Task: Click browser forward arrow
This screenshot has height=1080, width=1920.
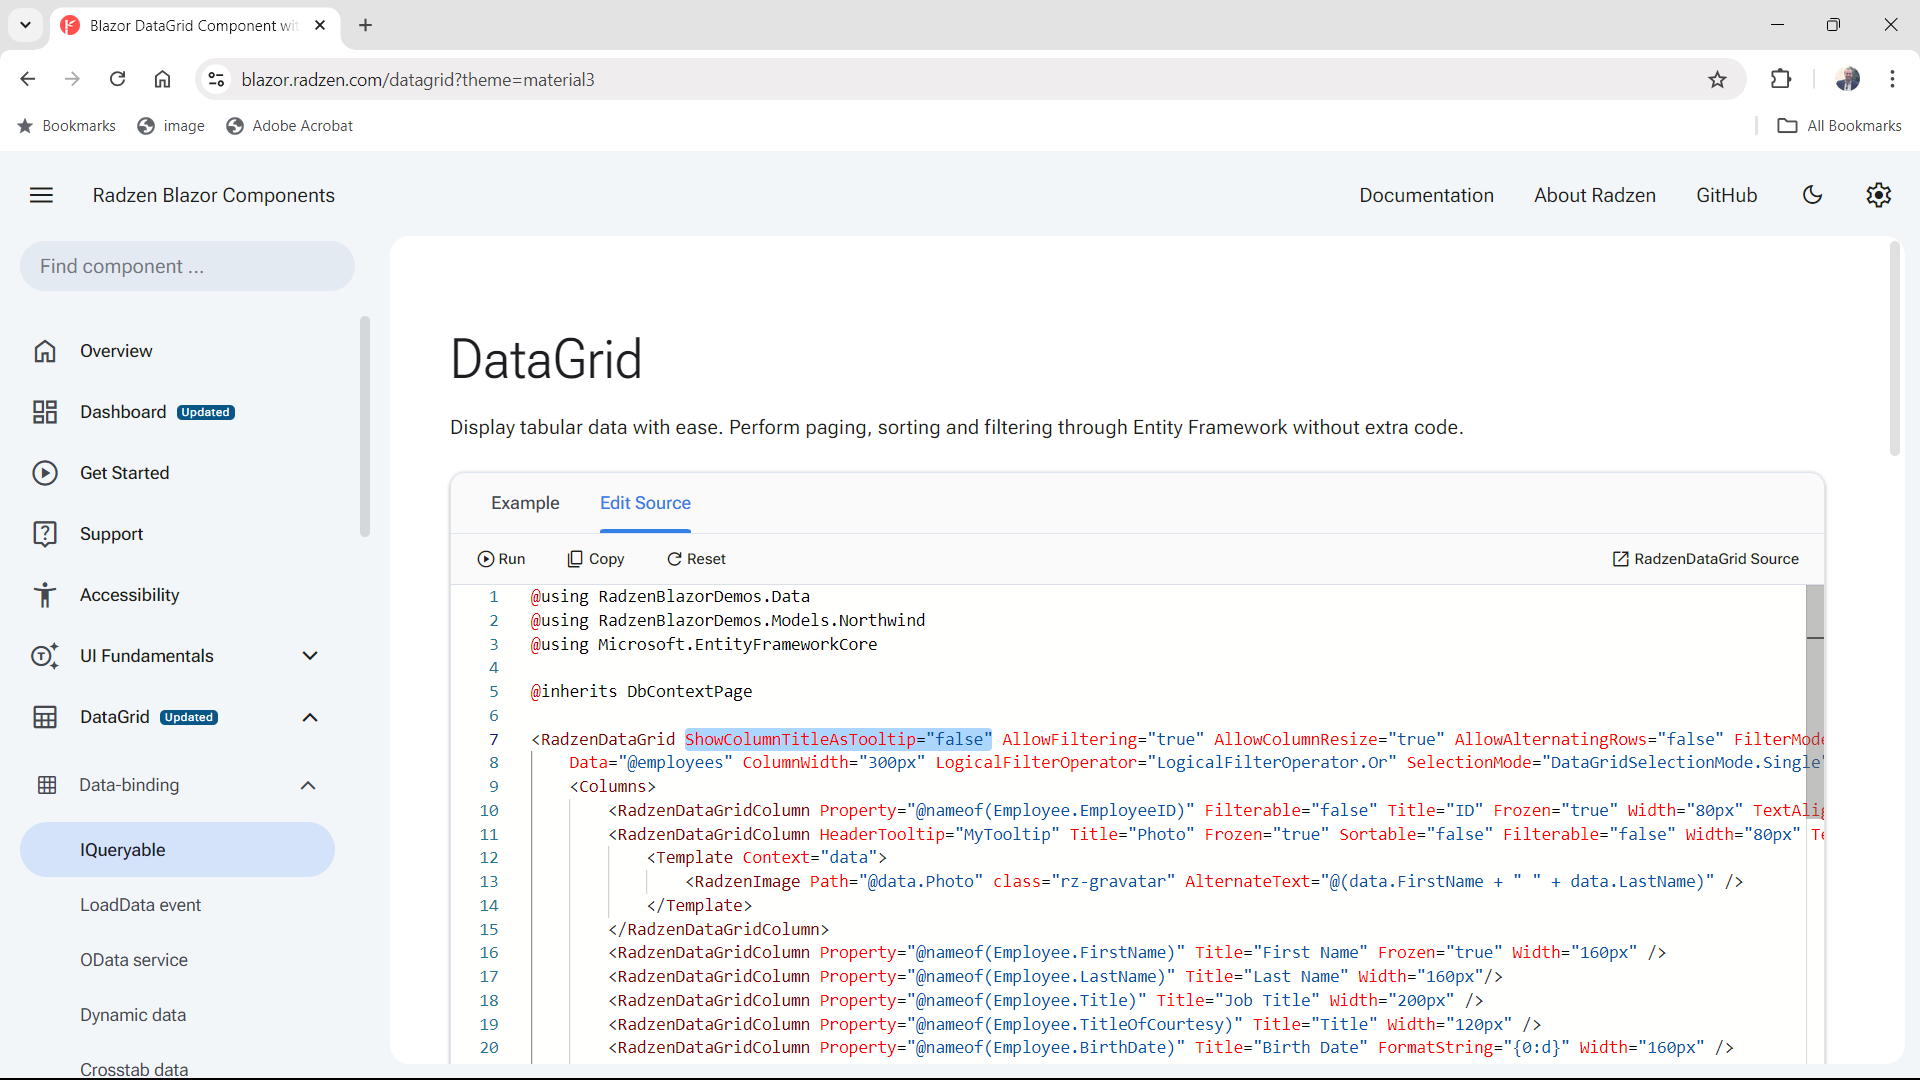Action: 72,79
